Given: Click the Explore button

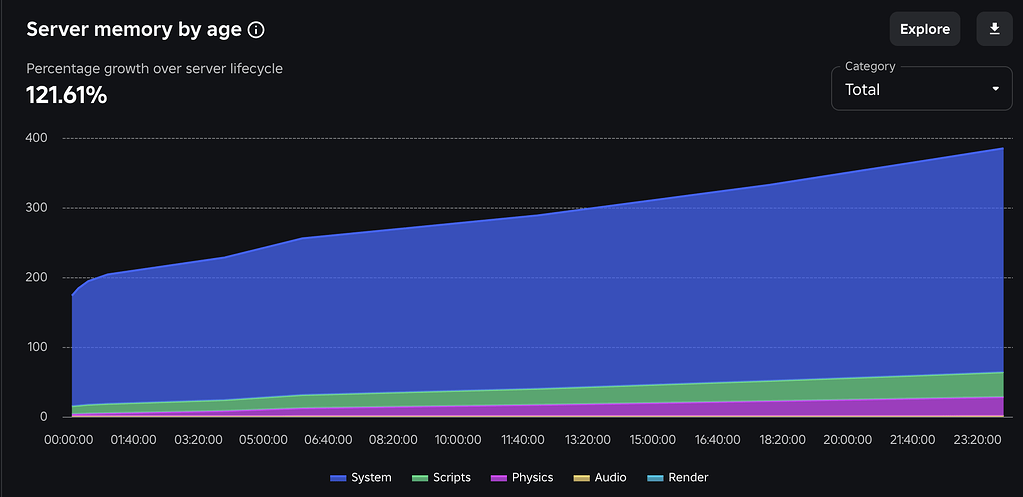Looking at the screenshot, I should pyautogui.click(x=924, y=29).
